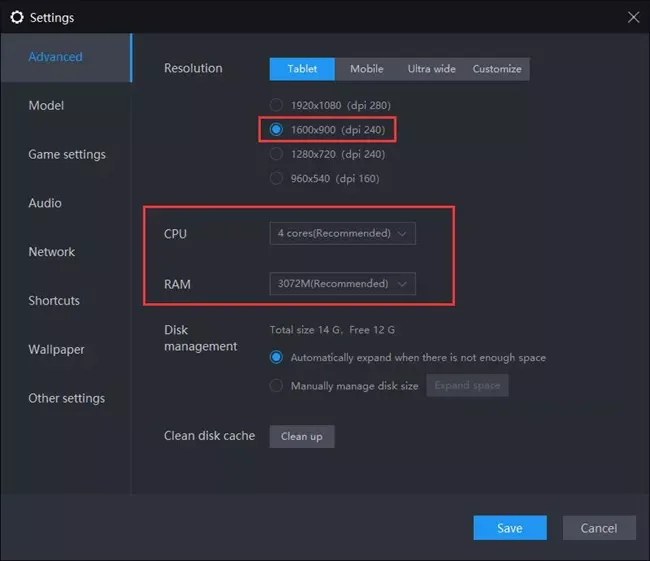Open the RAM size dropdown
Screen dimensions: 650x561
click(x=342, y=284)
